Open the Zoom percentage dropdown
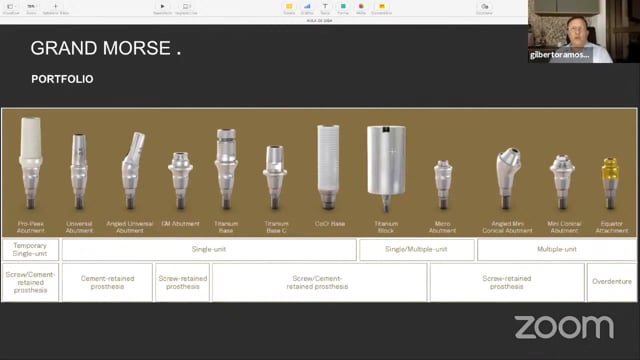The height and width of the screenshot is (360, 640). 31,7
